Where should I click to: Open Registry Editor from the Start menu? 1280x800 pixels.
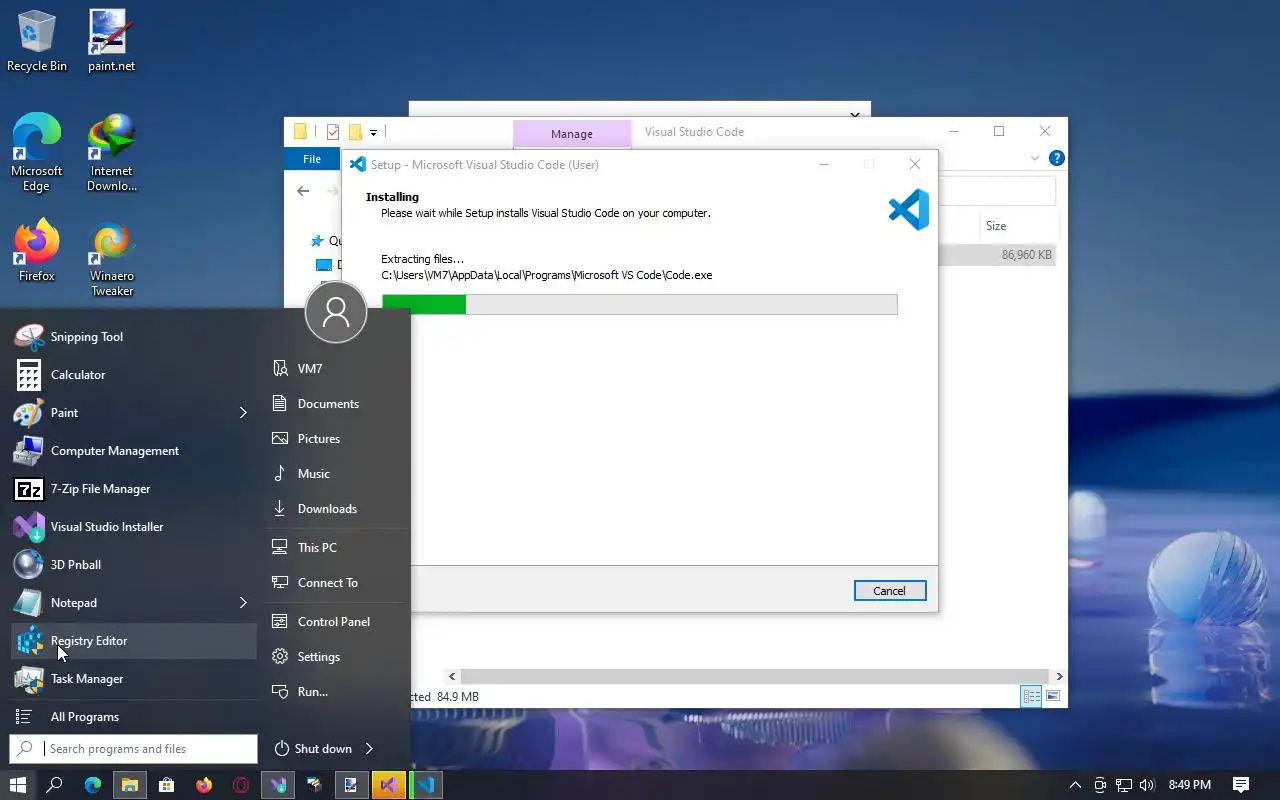(x=133, y=641)
